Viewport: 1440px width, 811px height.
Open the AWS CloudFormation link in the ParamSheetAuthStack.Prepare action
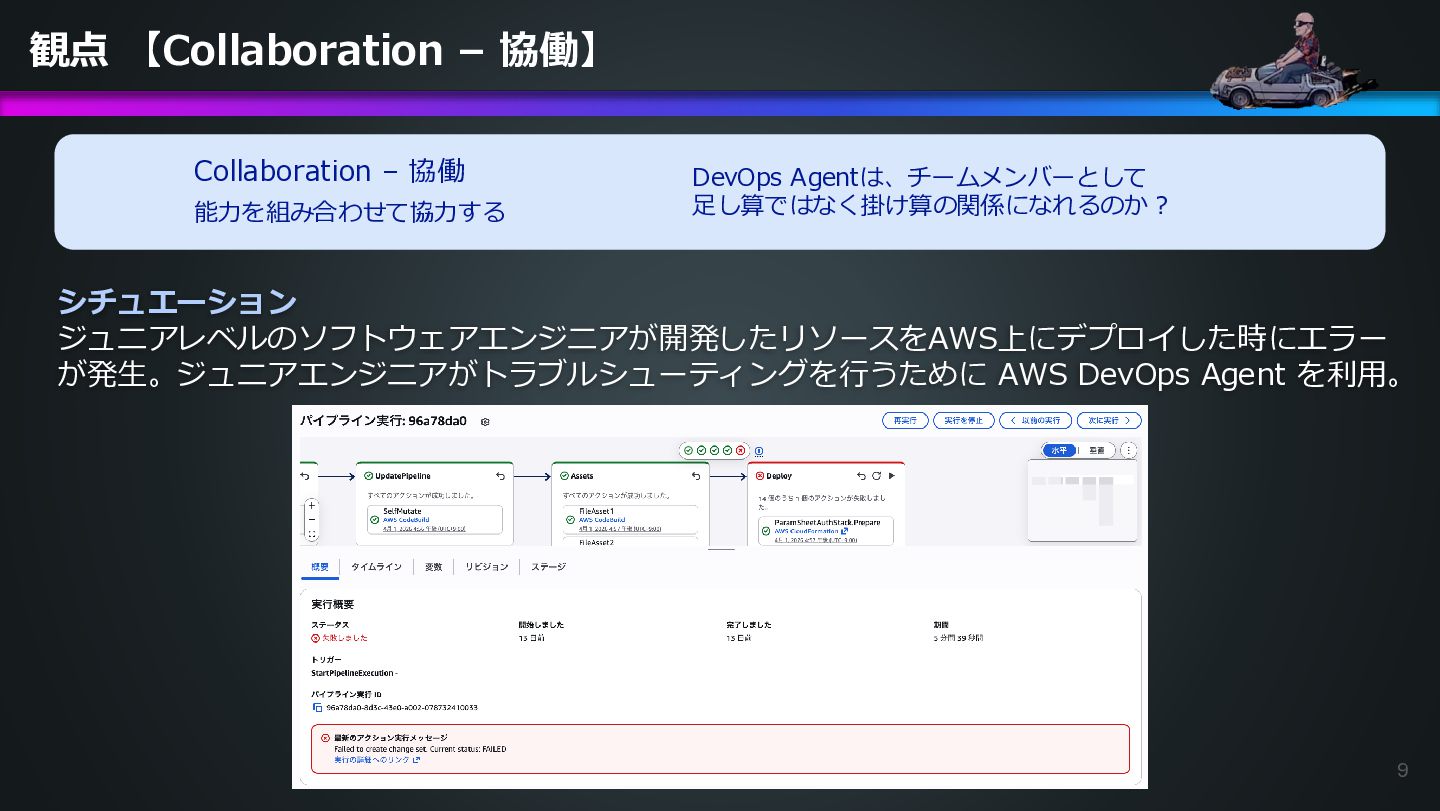[x=810, y=531]
